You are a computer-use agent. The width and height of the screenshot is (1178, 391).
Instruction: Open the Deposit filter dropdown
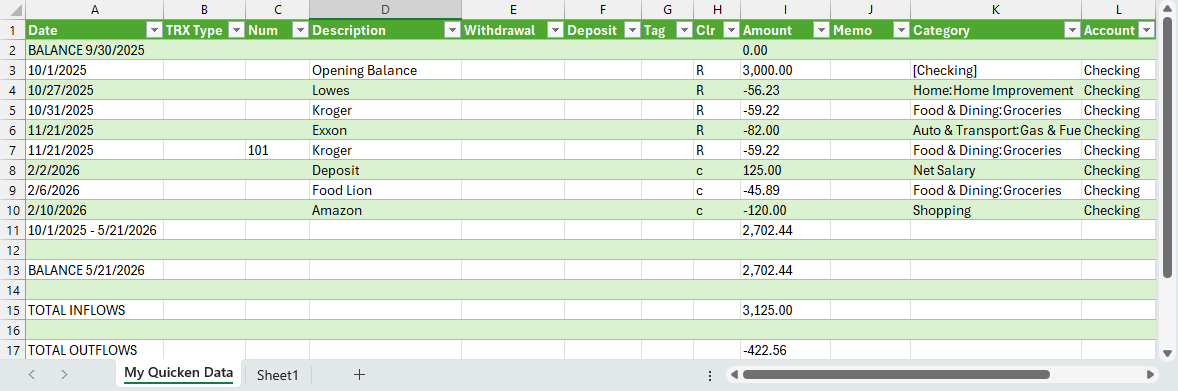point(632,31)
